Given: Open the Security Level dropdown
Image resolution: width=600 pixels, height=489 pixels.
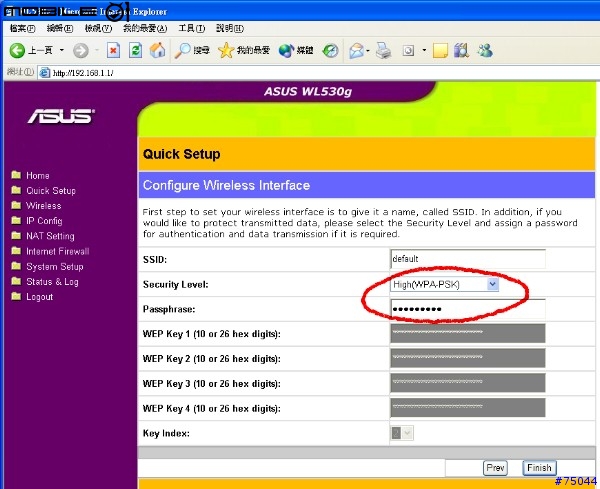Looking at the screenshot, I should point(444,284).
